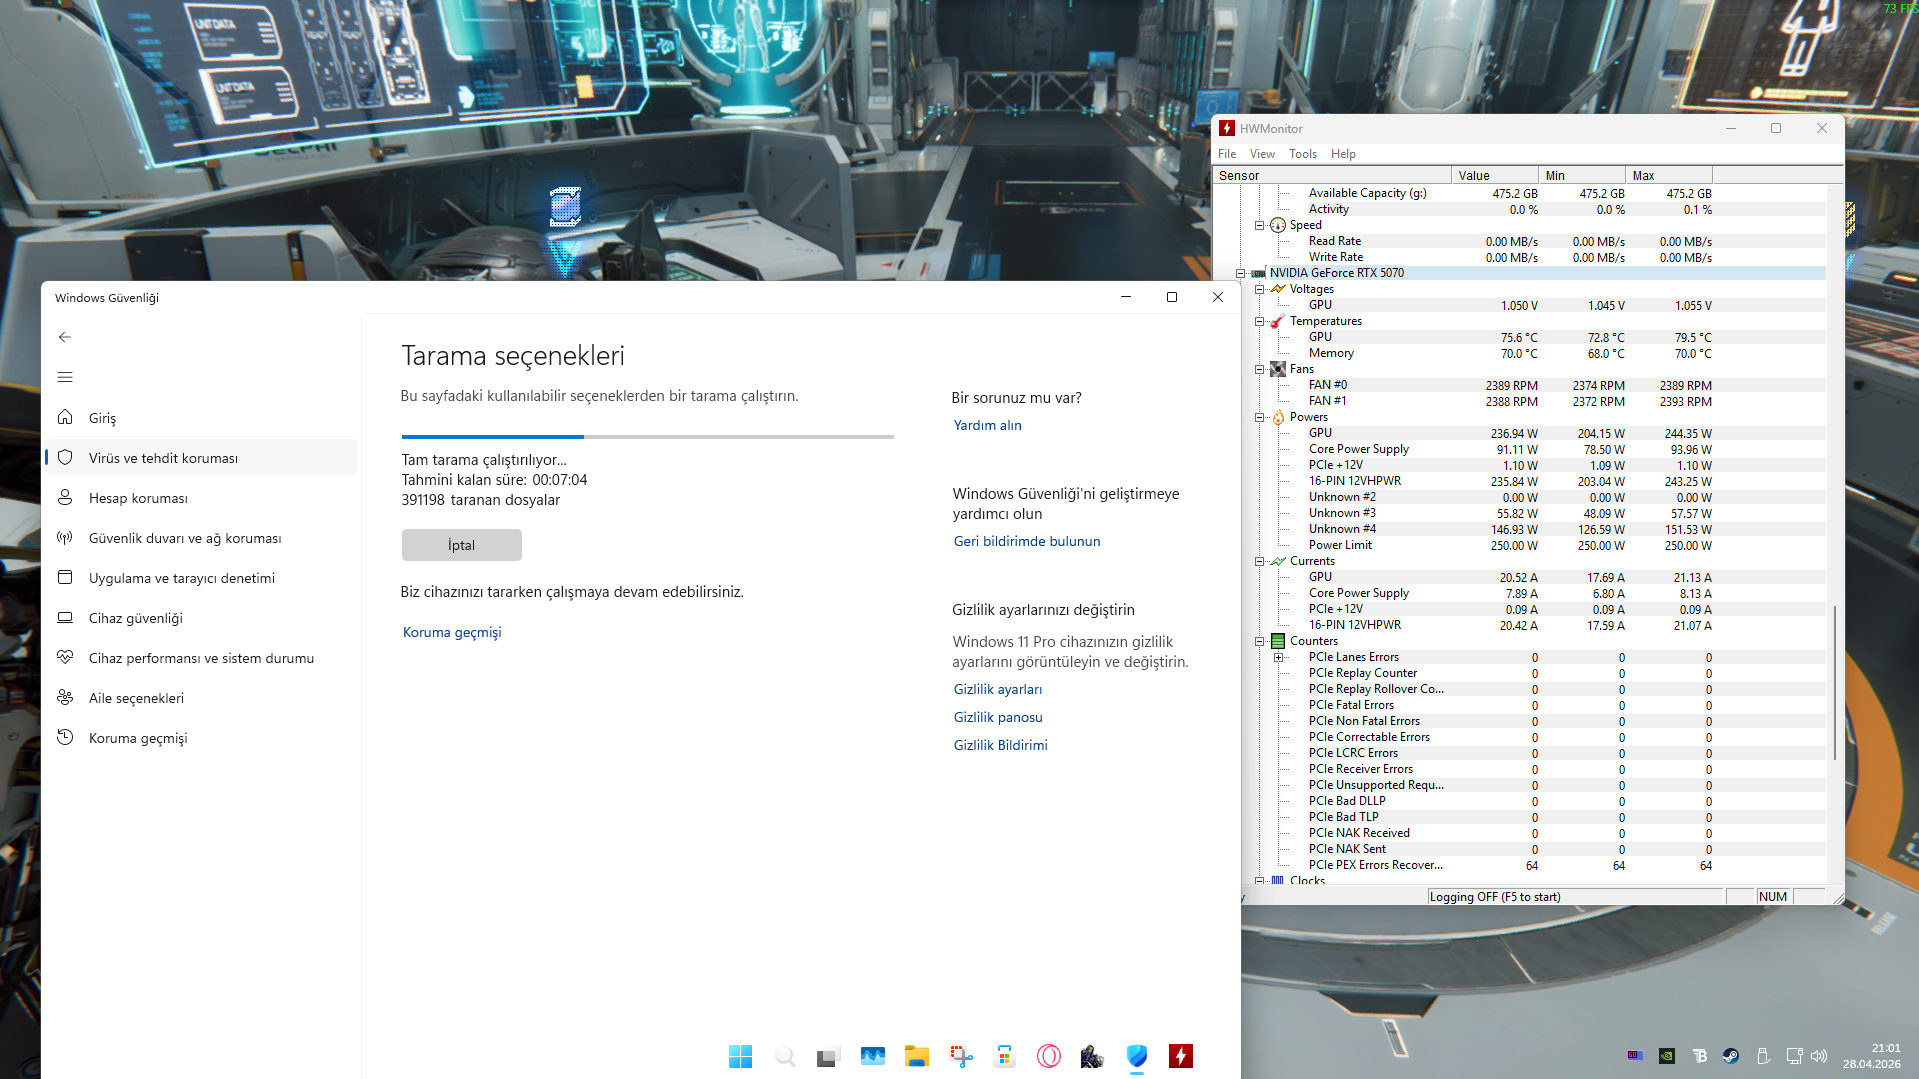This screenshot has height=1079, width=1919.
Task: Click the Geri bildirimde bulunun link
Action: pyautogui.click(x=1027, y=541)
